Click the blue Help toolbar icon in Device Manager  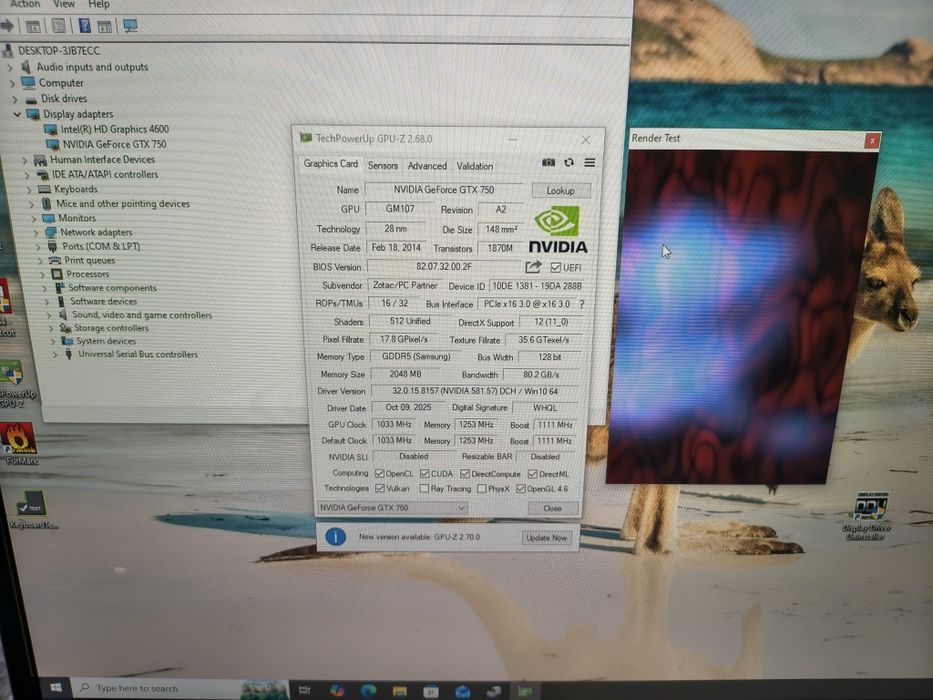tap(84, 26)
